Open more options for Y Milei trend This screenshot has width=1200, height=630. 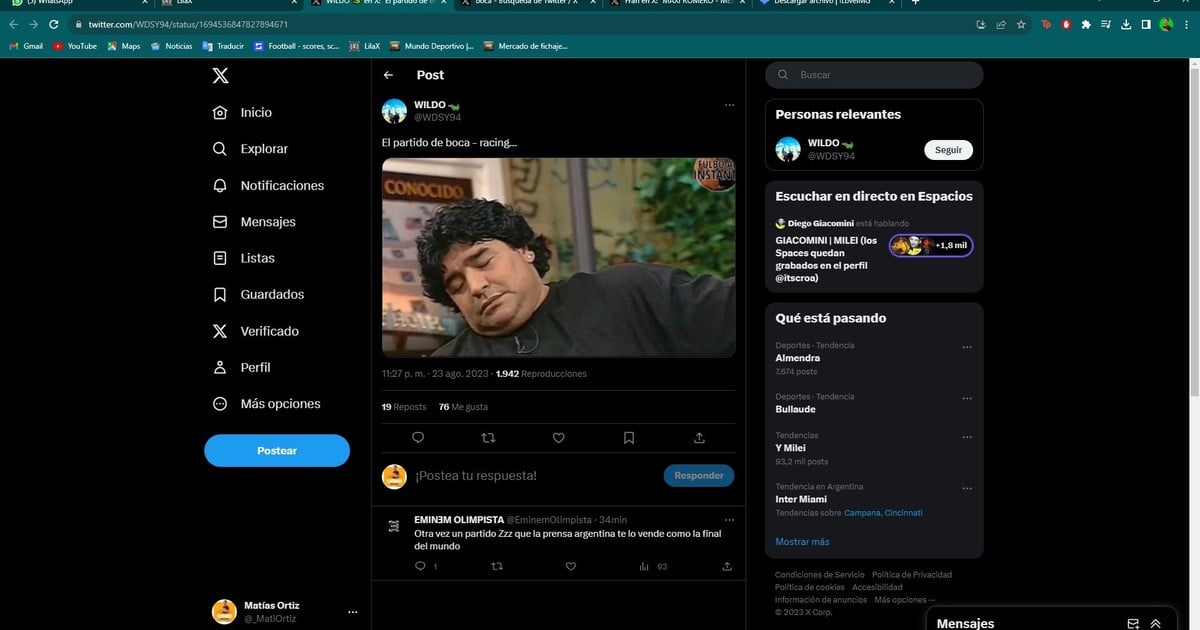(967, 437)
